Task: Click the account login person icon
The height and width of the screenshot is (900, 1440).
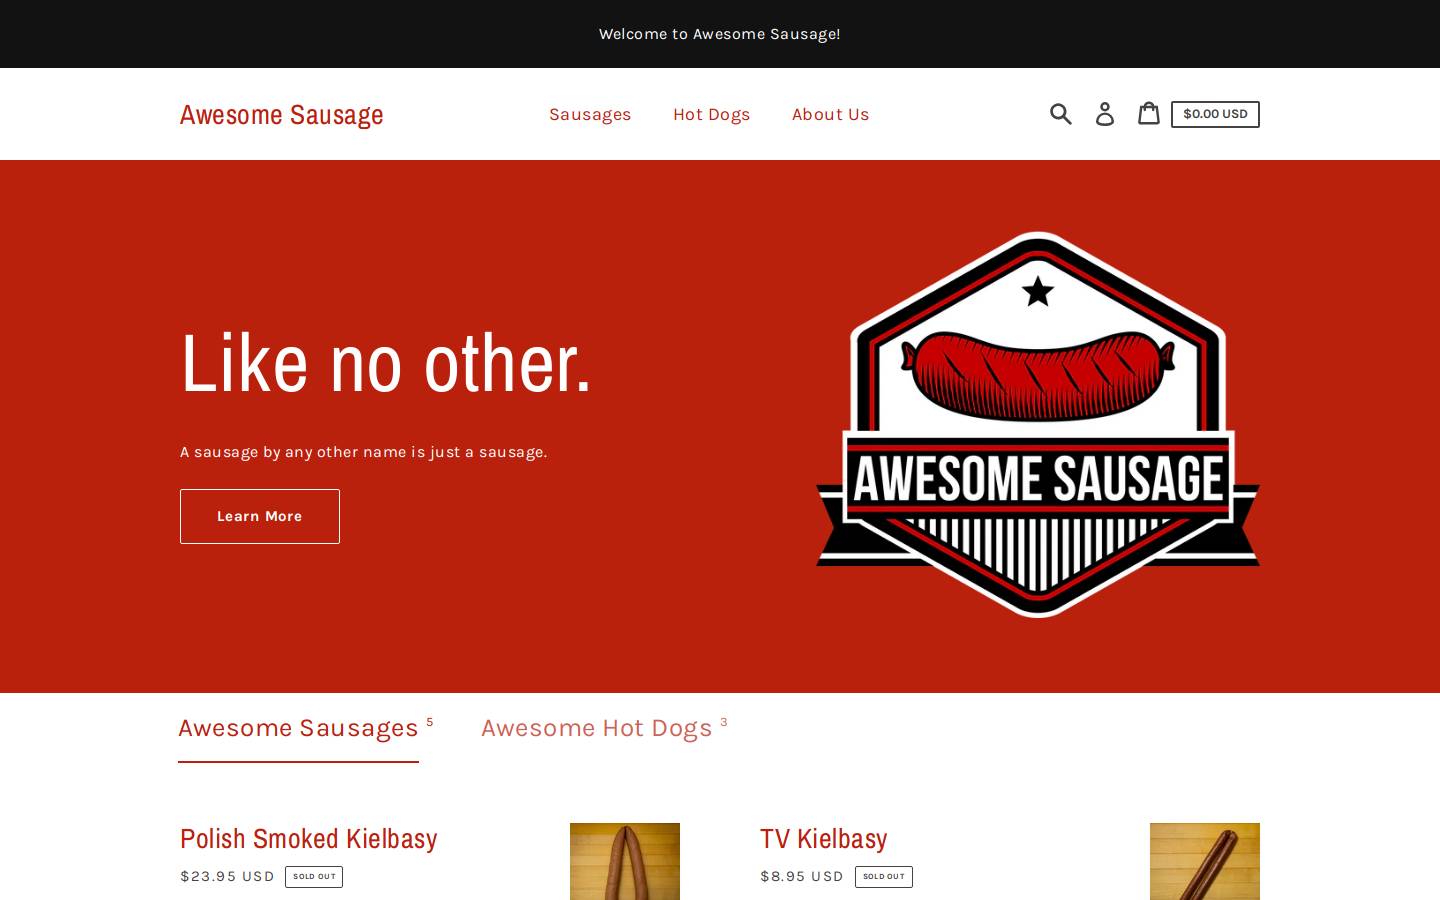Action: click(x=1105, y=114)
